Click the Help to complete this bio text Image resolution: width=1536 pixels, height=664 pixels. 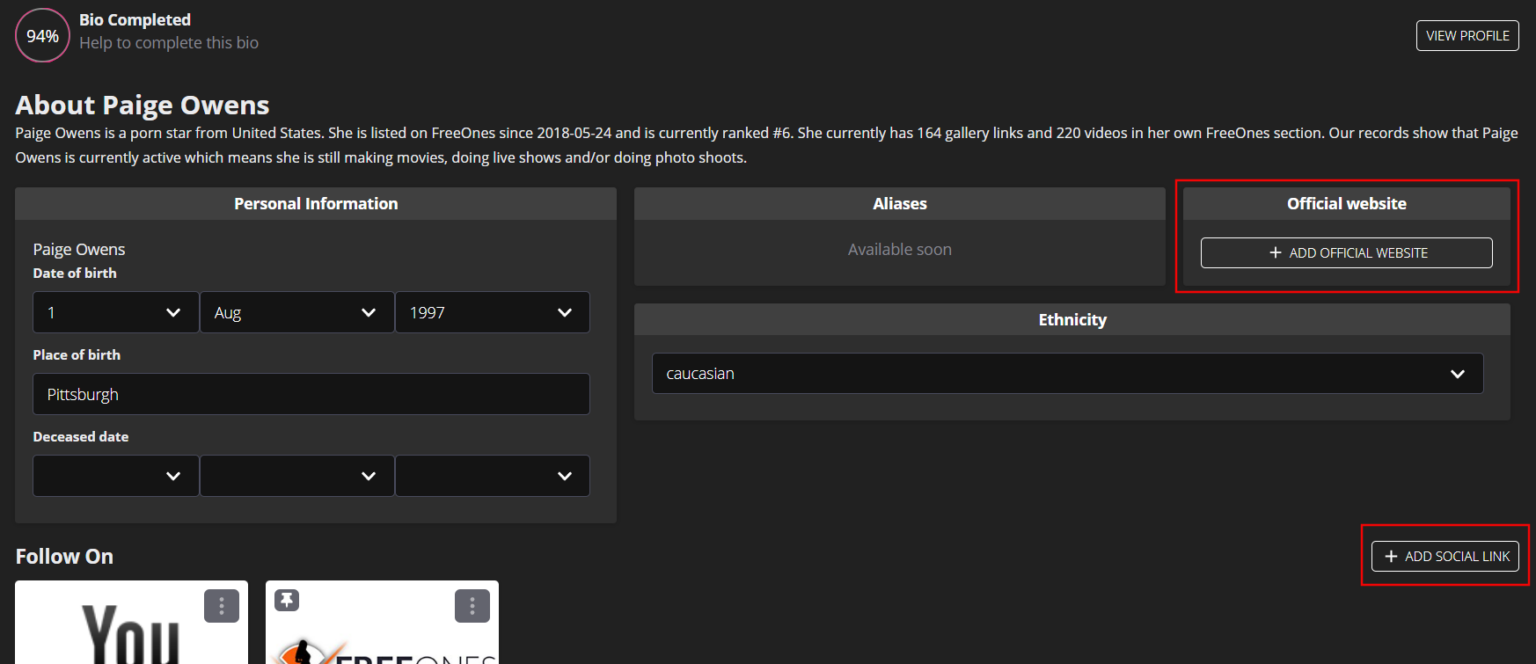pyautogui.click(x=169, y=43)
